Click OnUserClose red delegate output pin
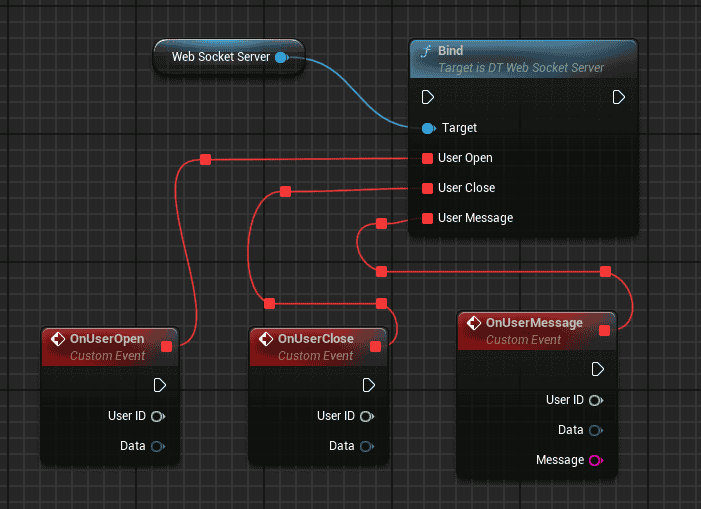The height and width of the screenshot is (509, 701). pyautogui.click(x=375, y=346)
